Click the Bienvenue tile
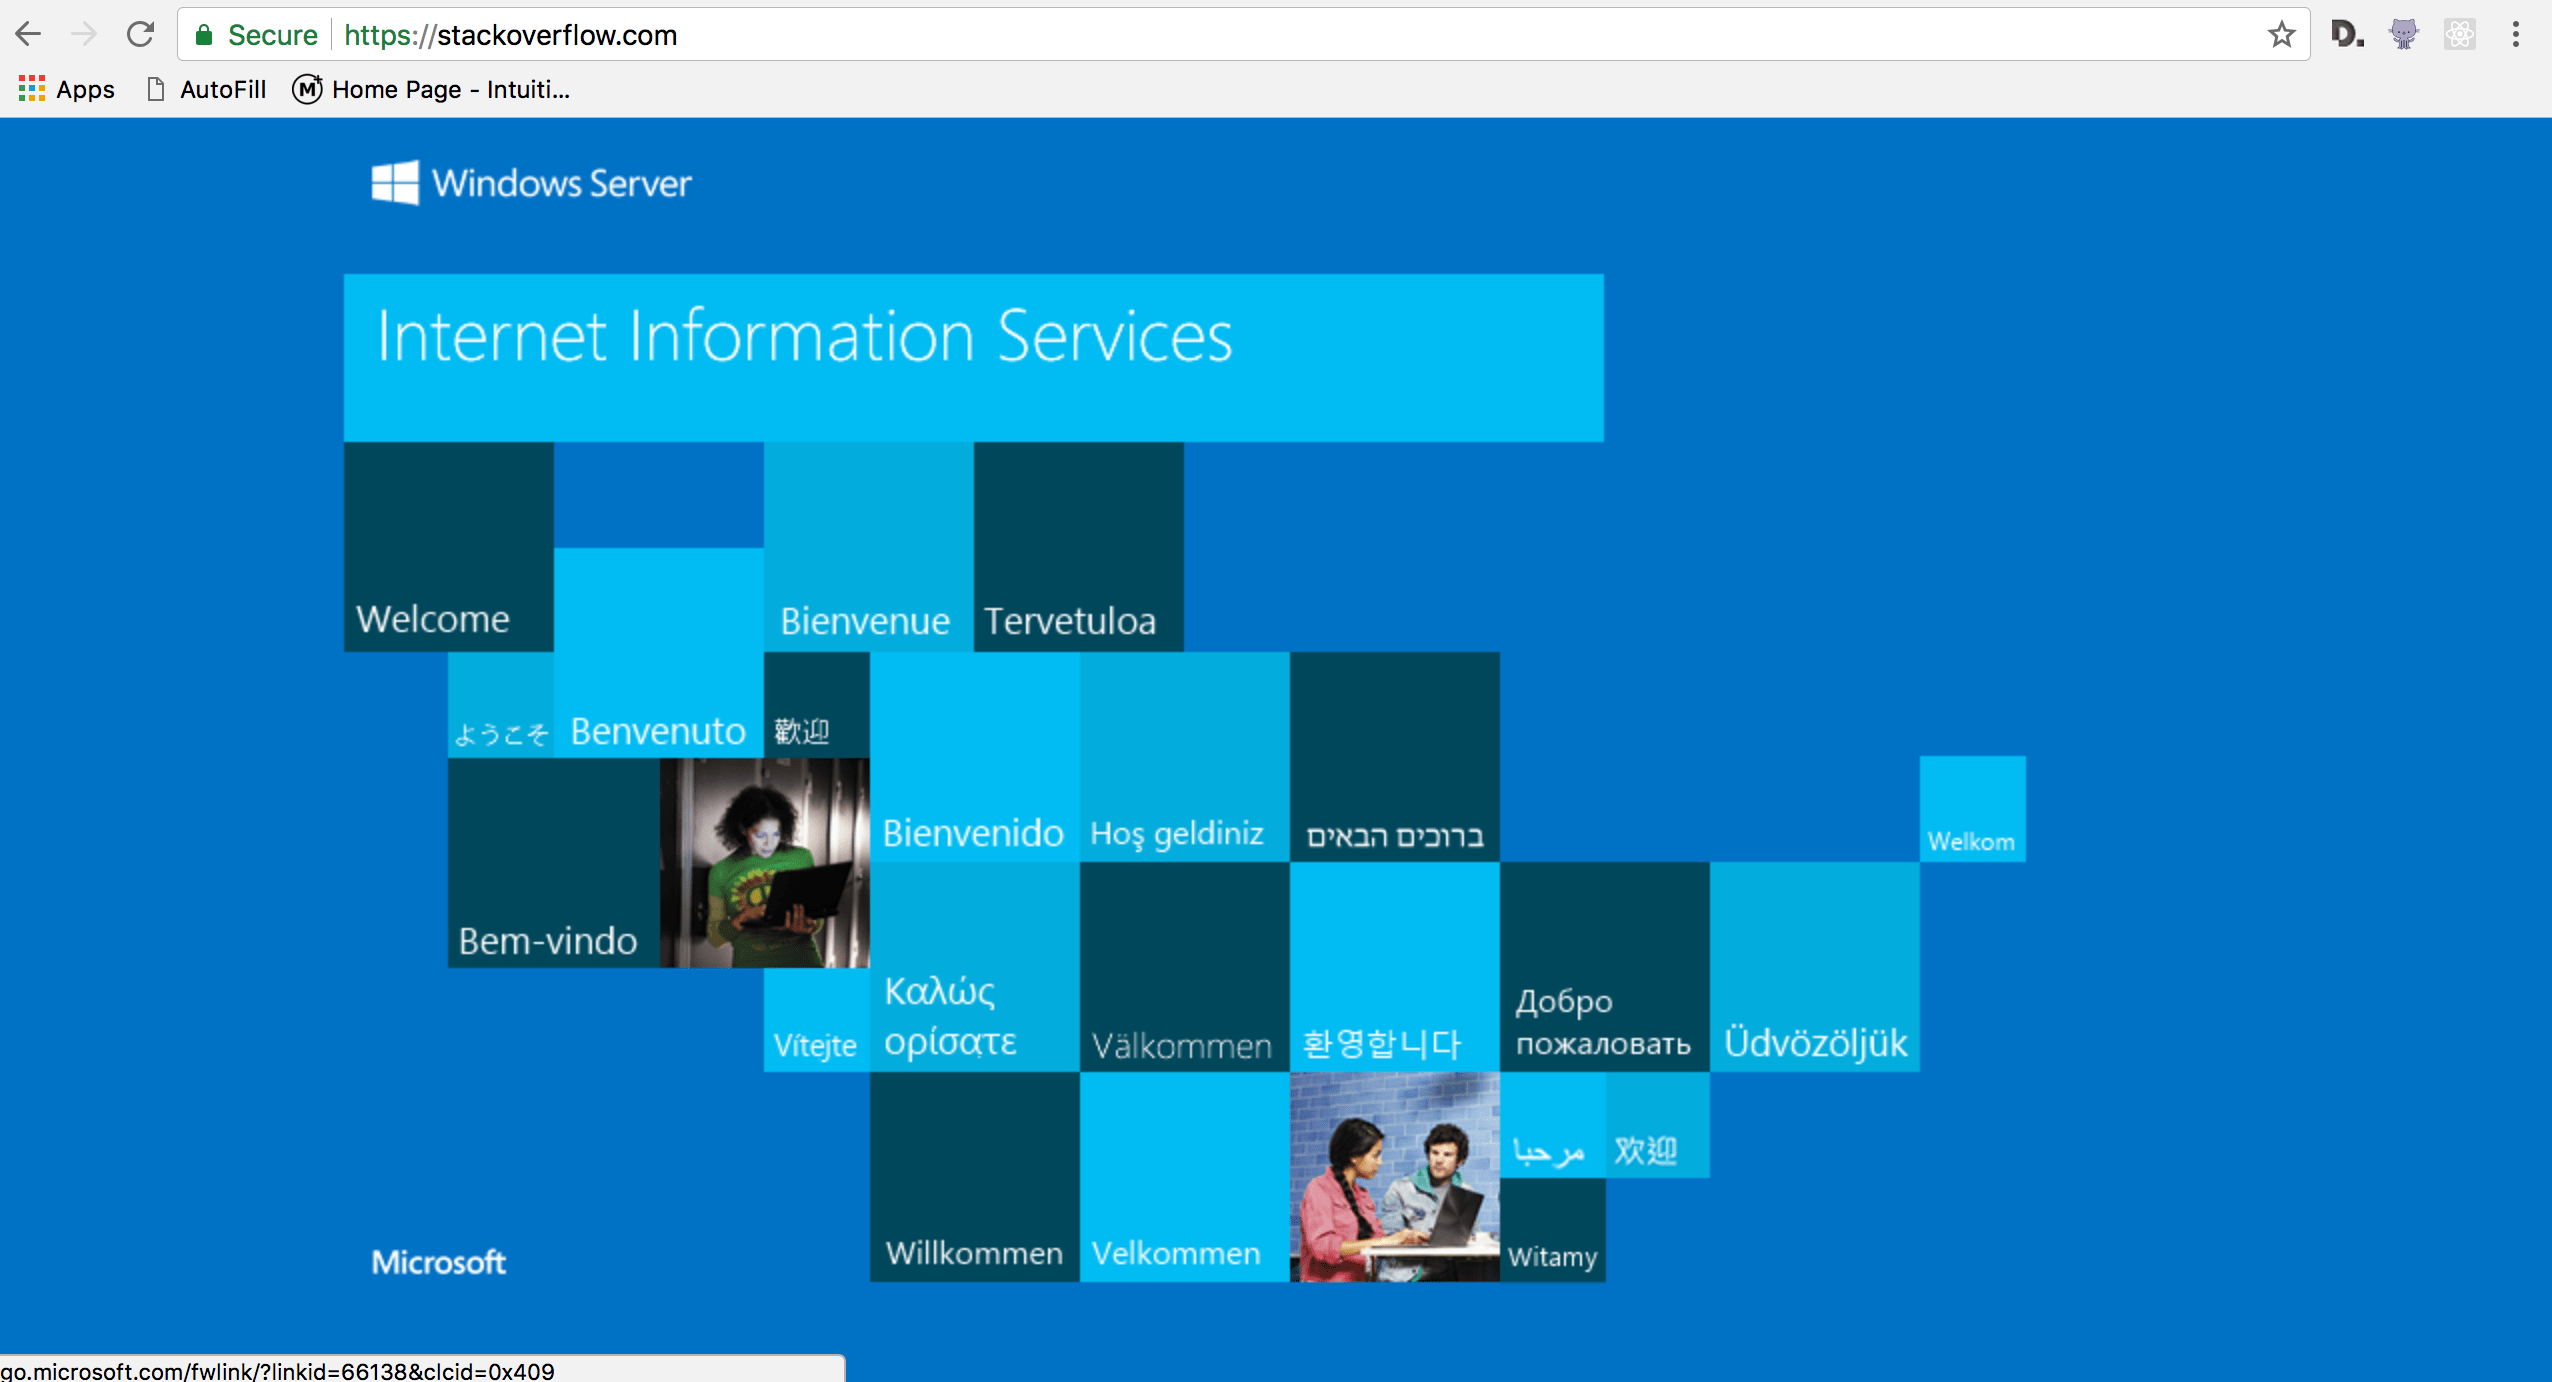 (x=868, y=547)
